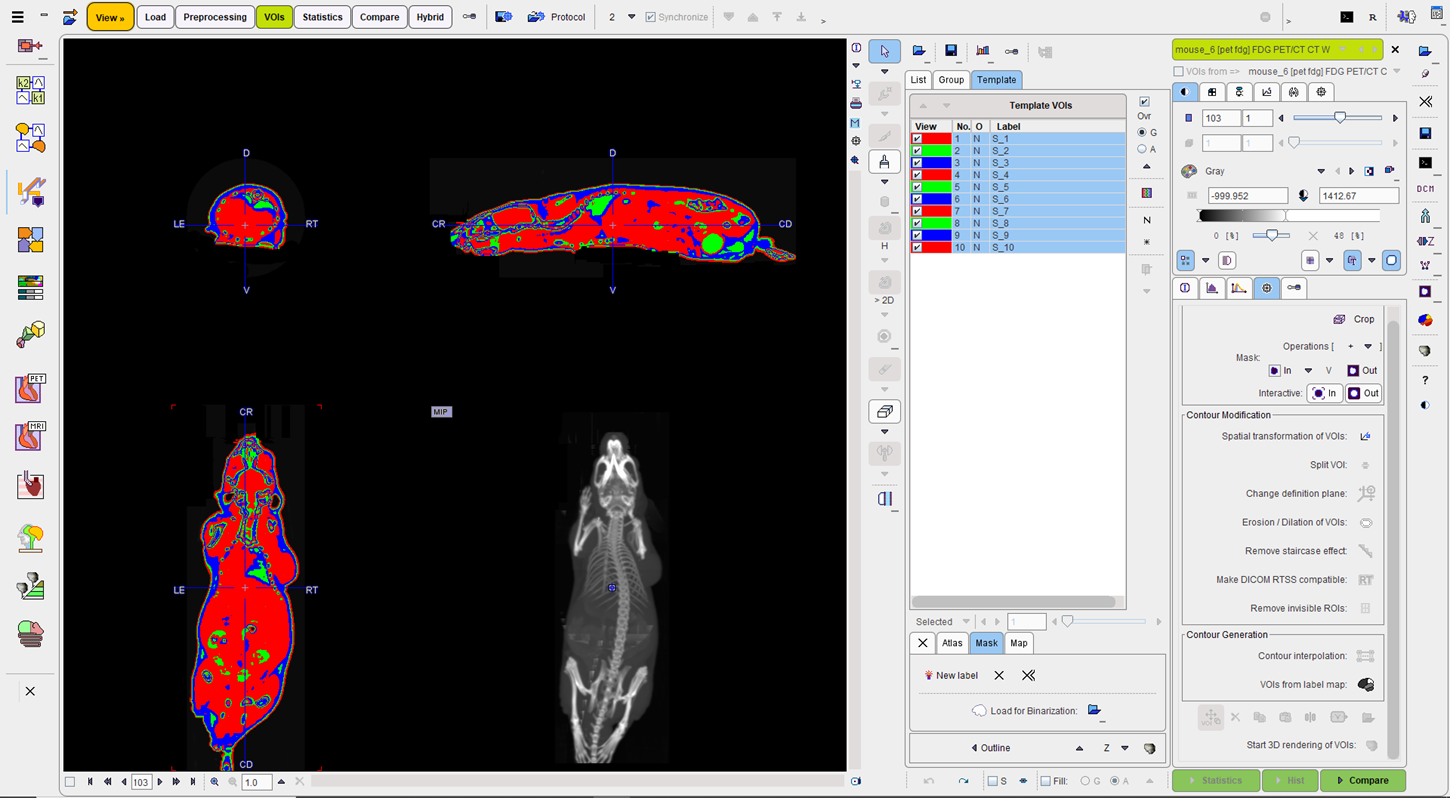Select the paint brush VOI tool
Image resolution: width=1450 pixels, height=798 pixels.
884,161
